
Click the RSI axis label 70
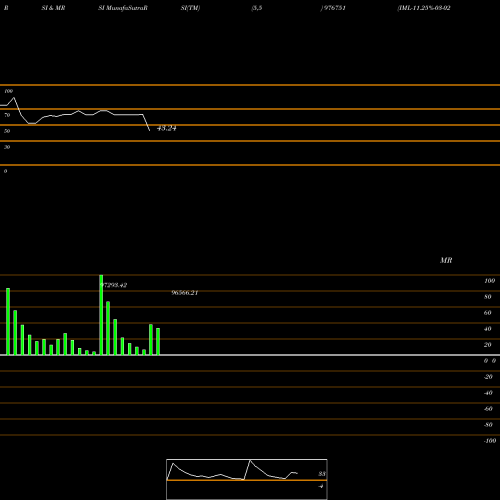(7, 115)
